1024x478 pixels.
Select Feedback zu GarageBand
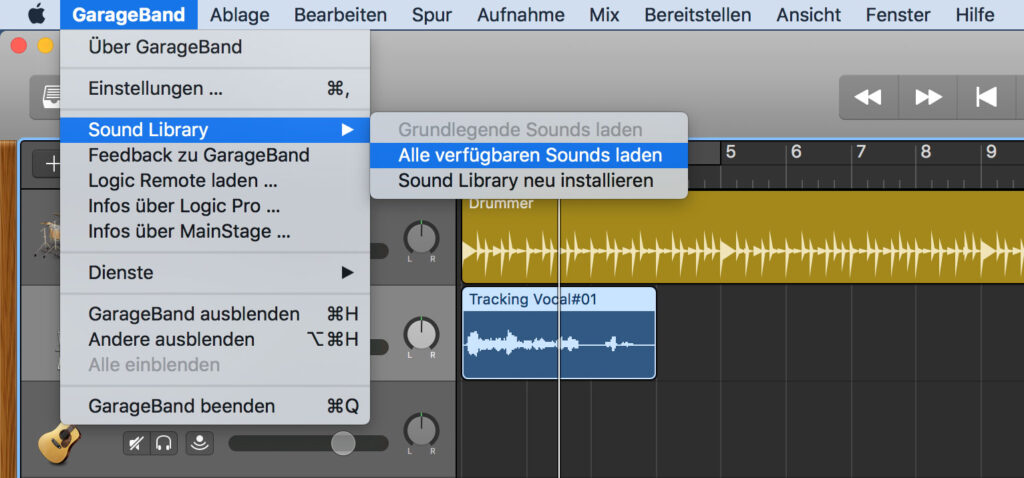point(215,155)
